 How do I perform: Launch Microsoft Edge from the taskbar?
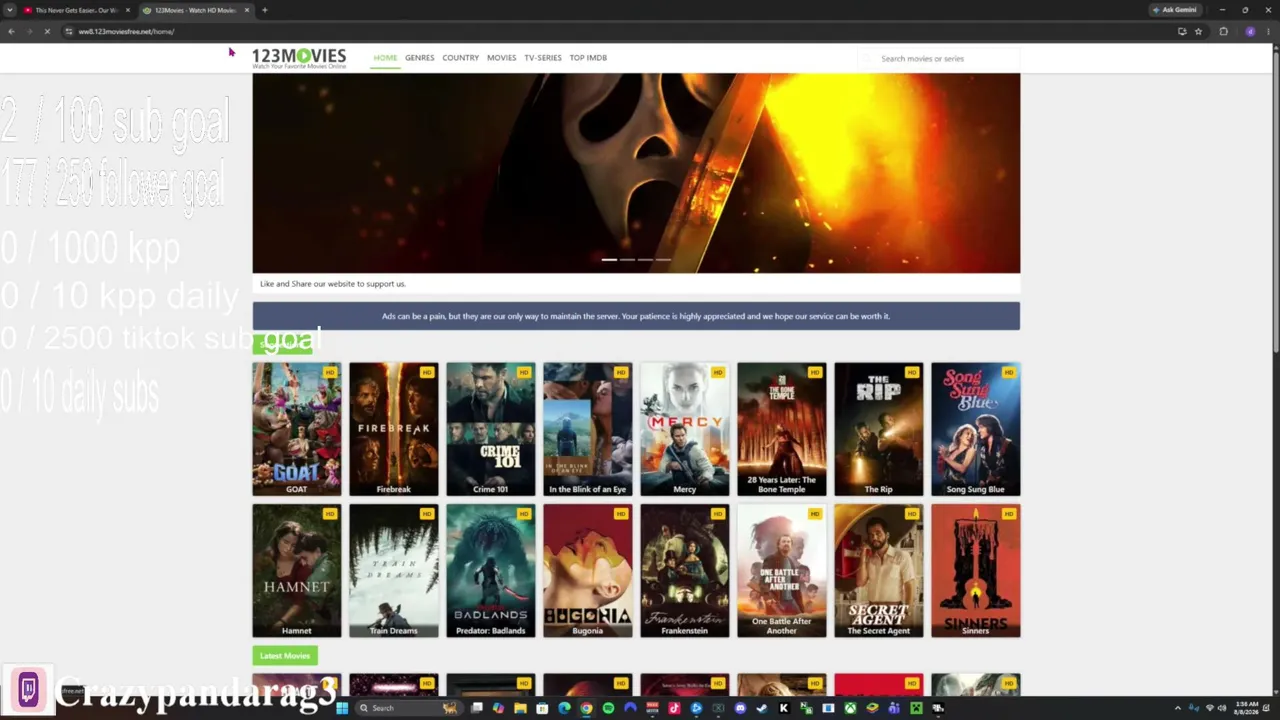click(x=564, y=708)
